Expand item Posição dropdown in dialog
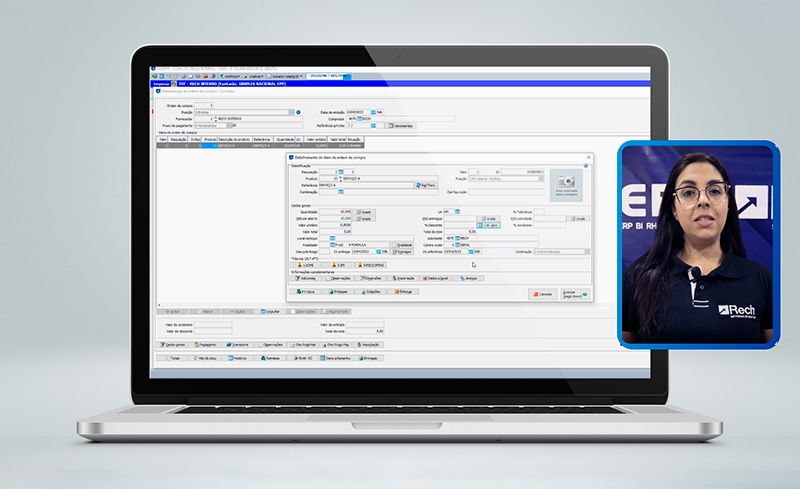Viewport: 800px width, 489px height. (541, 179)
